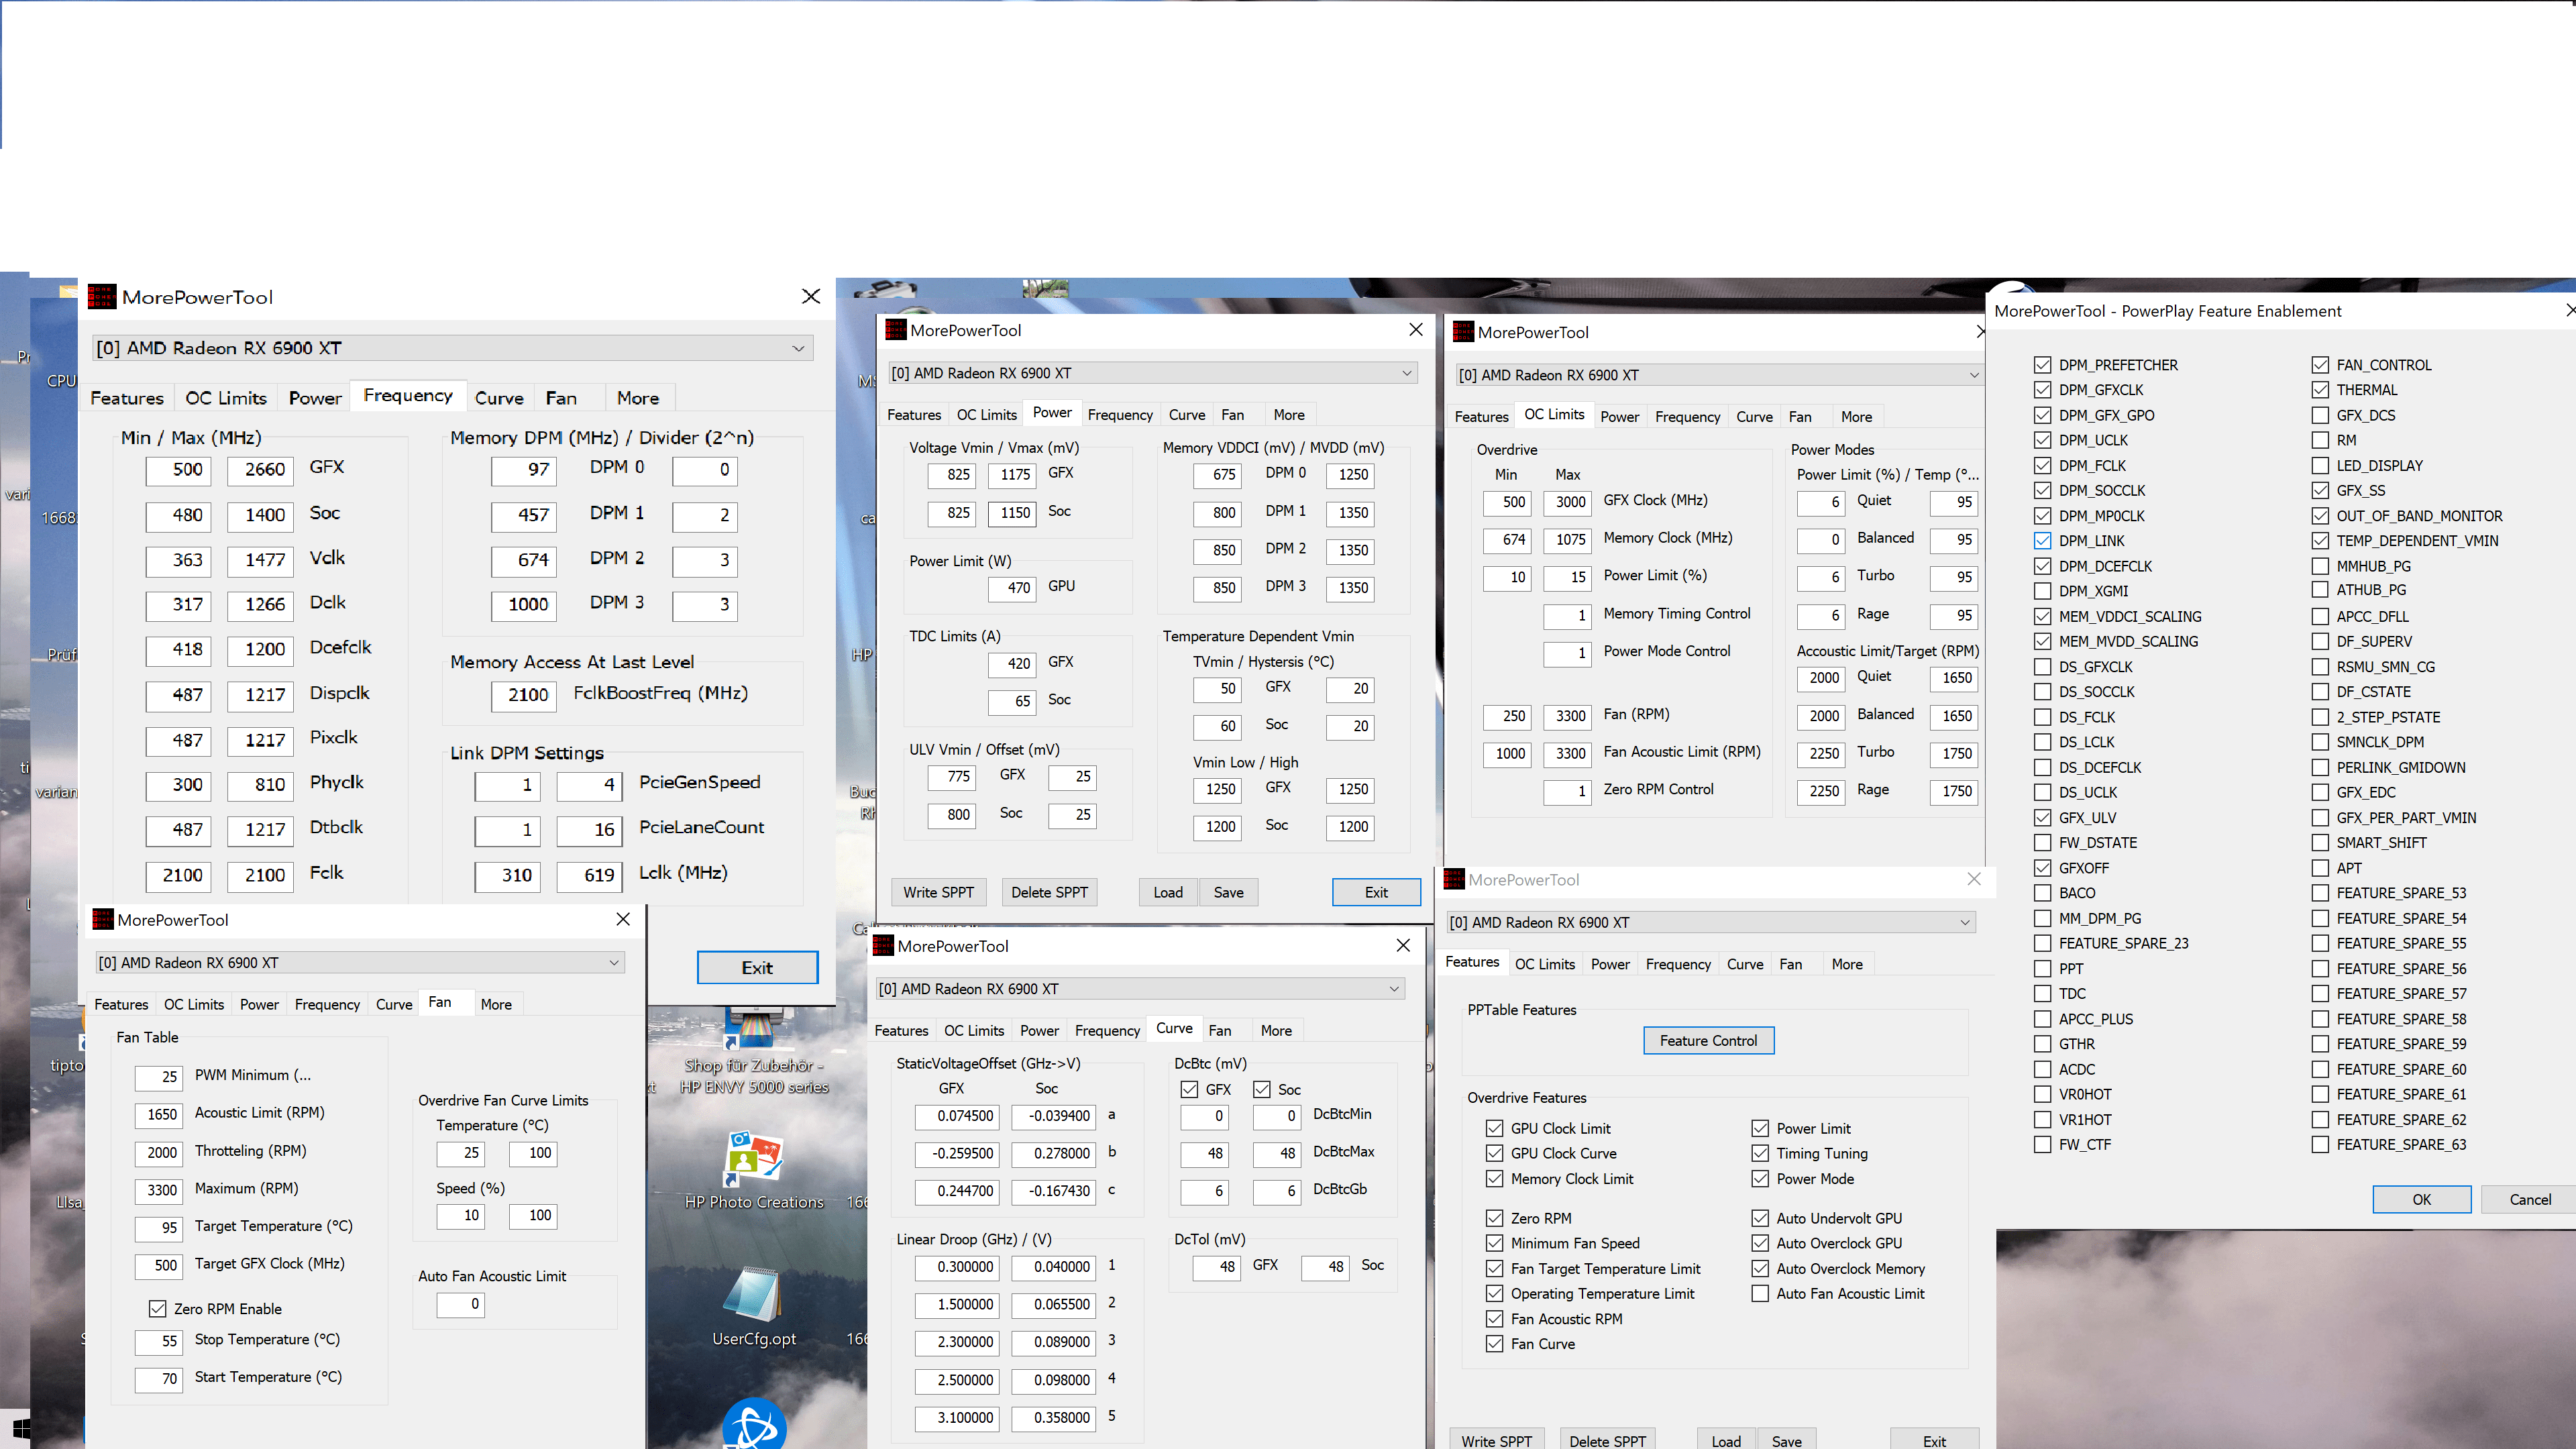This screenshot has width=2576, height=1449.
Task: Edit Acoustic Limit field 1650 in Fan window
Action: pos(158,1115)
